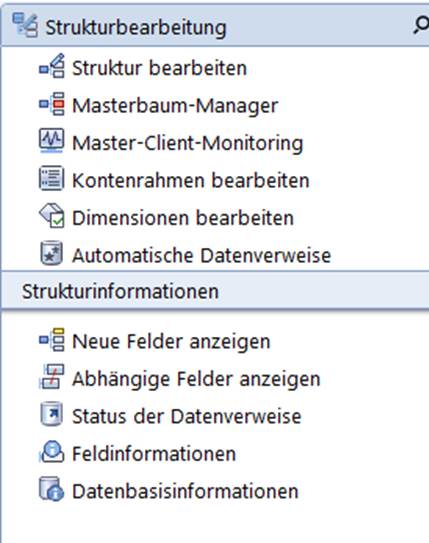Select Dimensionen bearbeiten text
429x543 pixels.
click(183, 217)
